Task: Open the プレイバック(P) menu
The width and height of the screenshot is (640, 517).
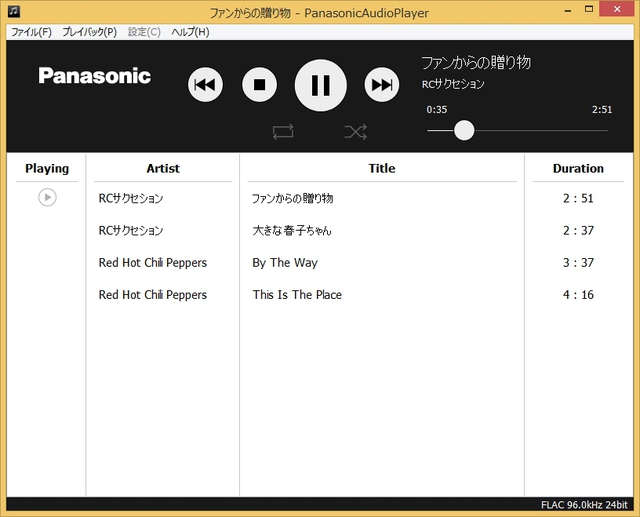Action: pyautogui.click(x=89, y=32)
